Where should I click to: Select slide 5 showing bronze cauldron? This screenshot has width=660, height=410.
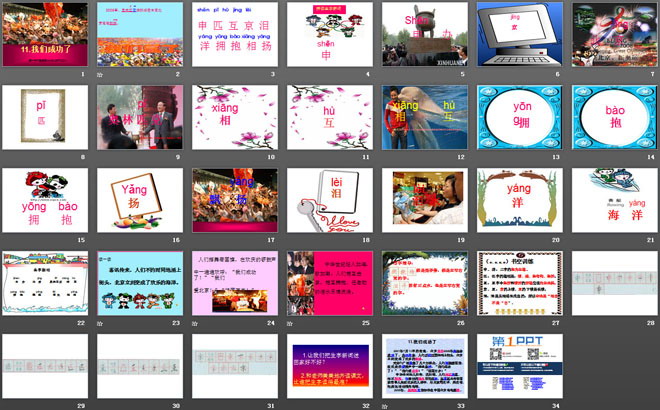pyautogui.click(x=425, y=34)
